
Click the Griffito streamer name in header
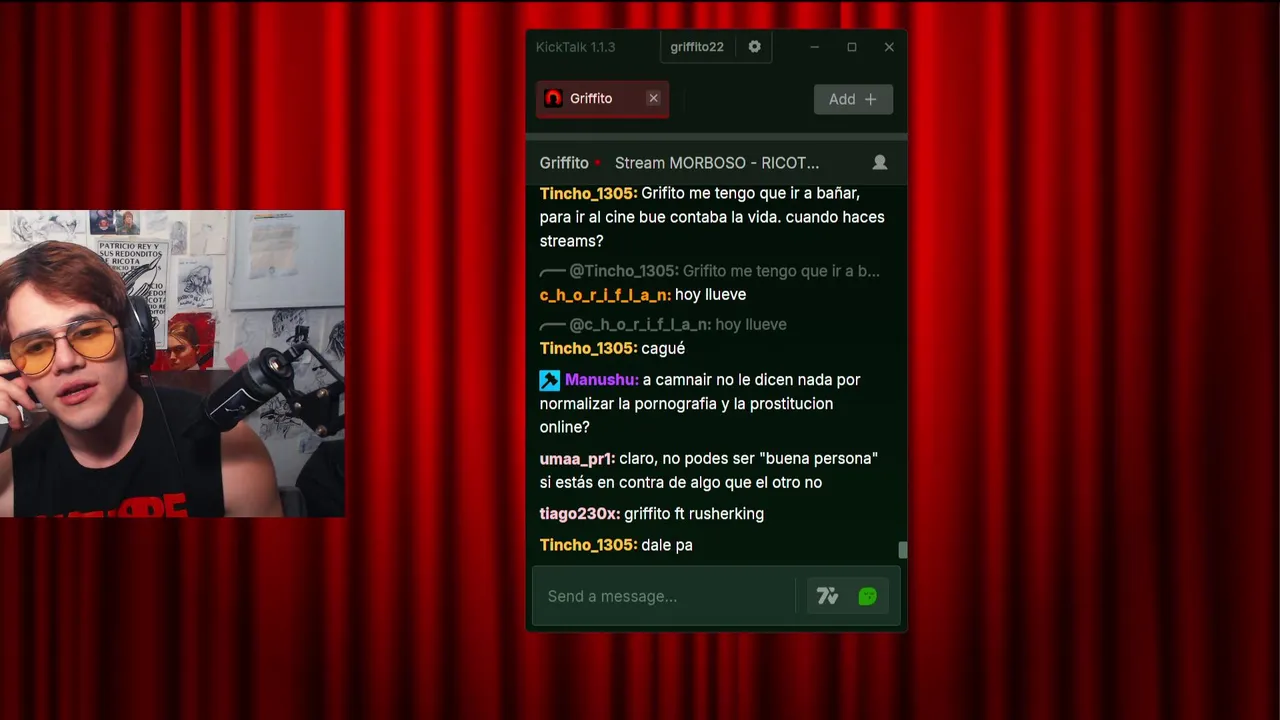point(564,163)
